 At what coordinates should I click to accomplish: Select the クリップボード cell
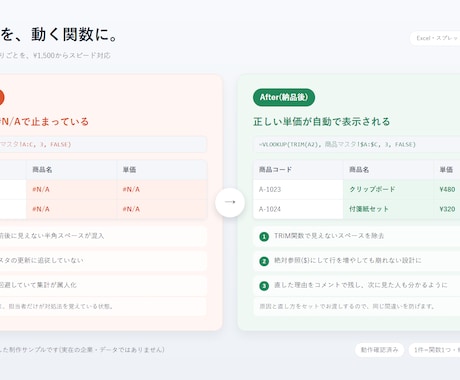(x=388, y=190)
